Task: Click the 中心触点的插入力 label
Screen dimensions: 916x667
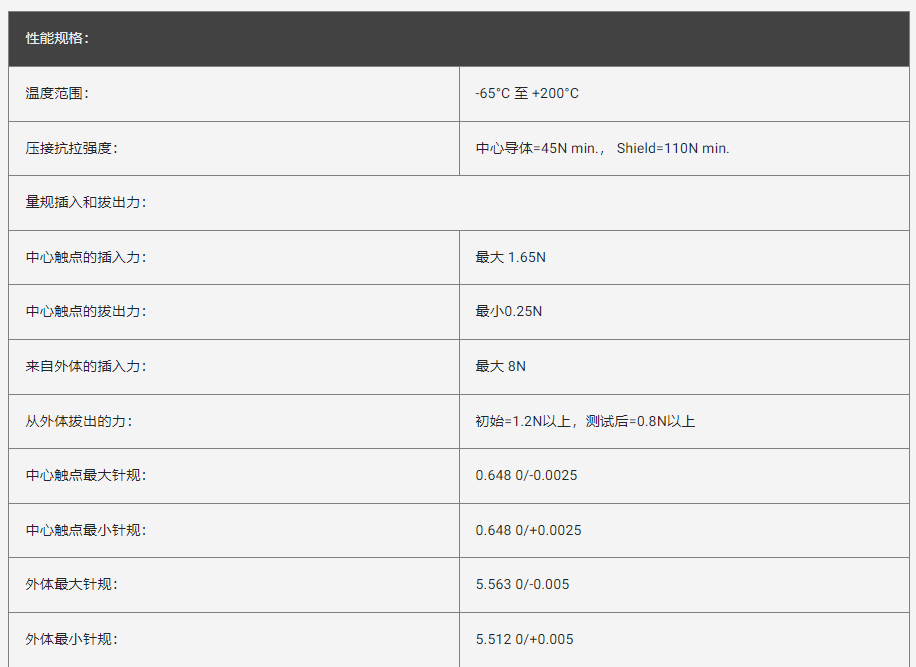Action: pos(86,257)
